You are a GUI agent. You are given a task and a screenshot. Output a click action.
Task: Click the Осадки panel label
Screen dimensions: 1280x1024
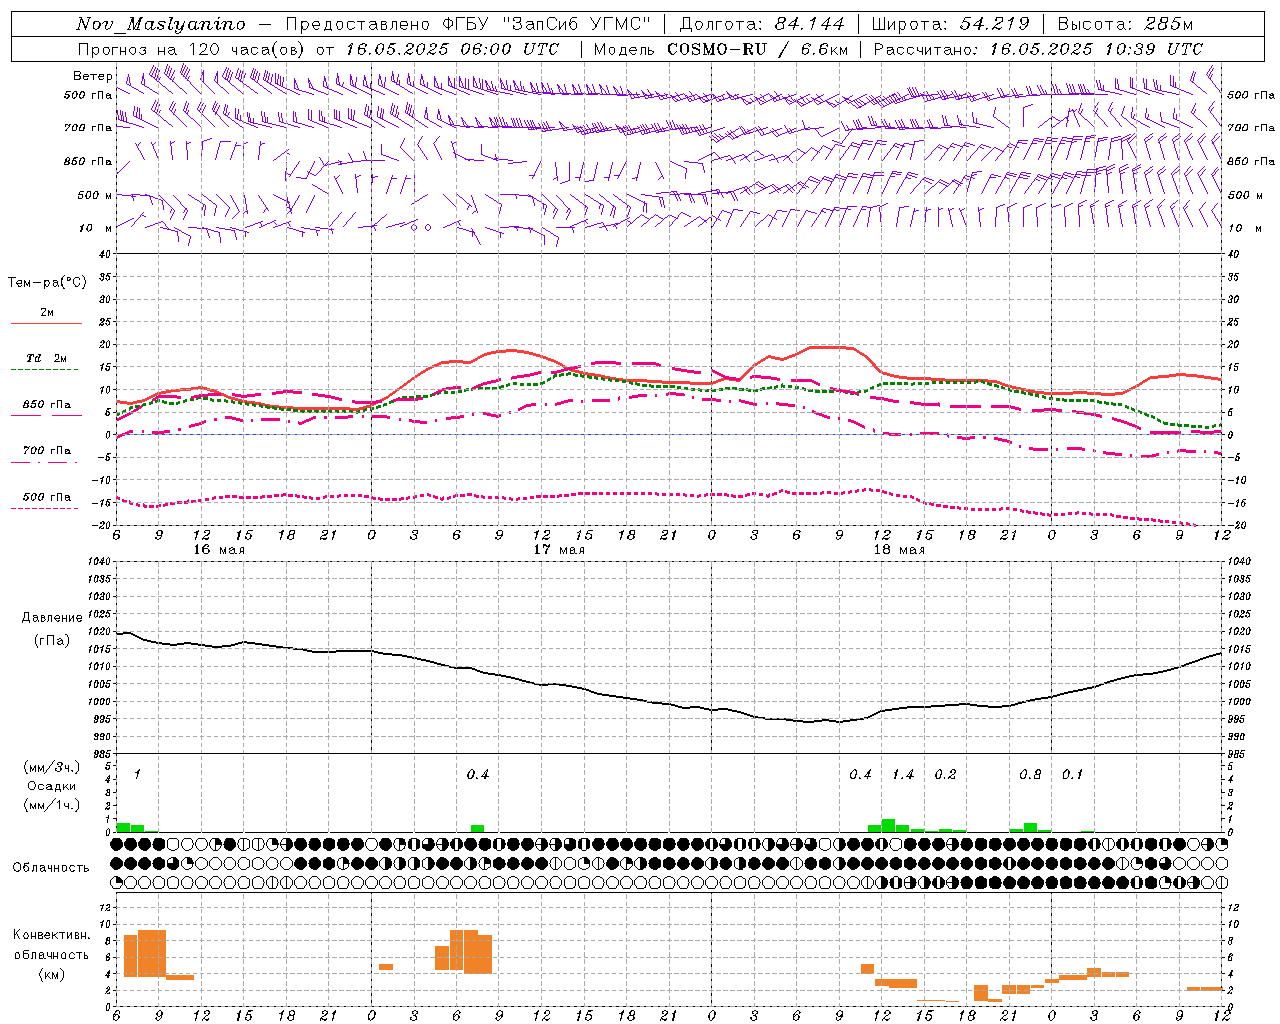(52, 786)
